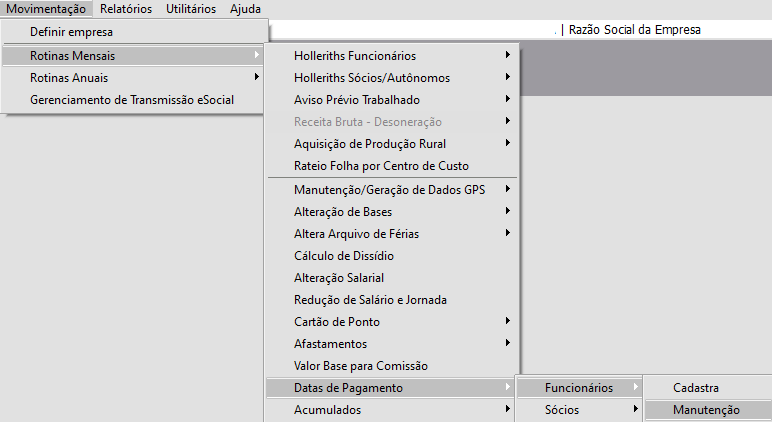Open Redução de Salário e Jornada
Screen dimensions: 772x422
[370, 300]
